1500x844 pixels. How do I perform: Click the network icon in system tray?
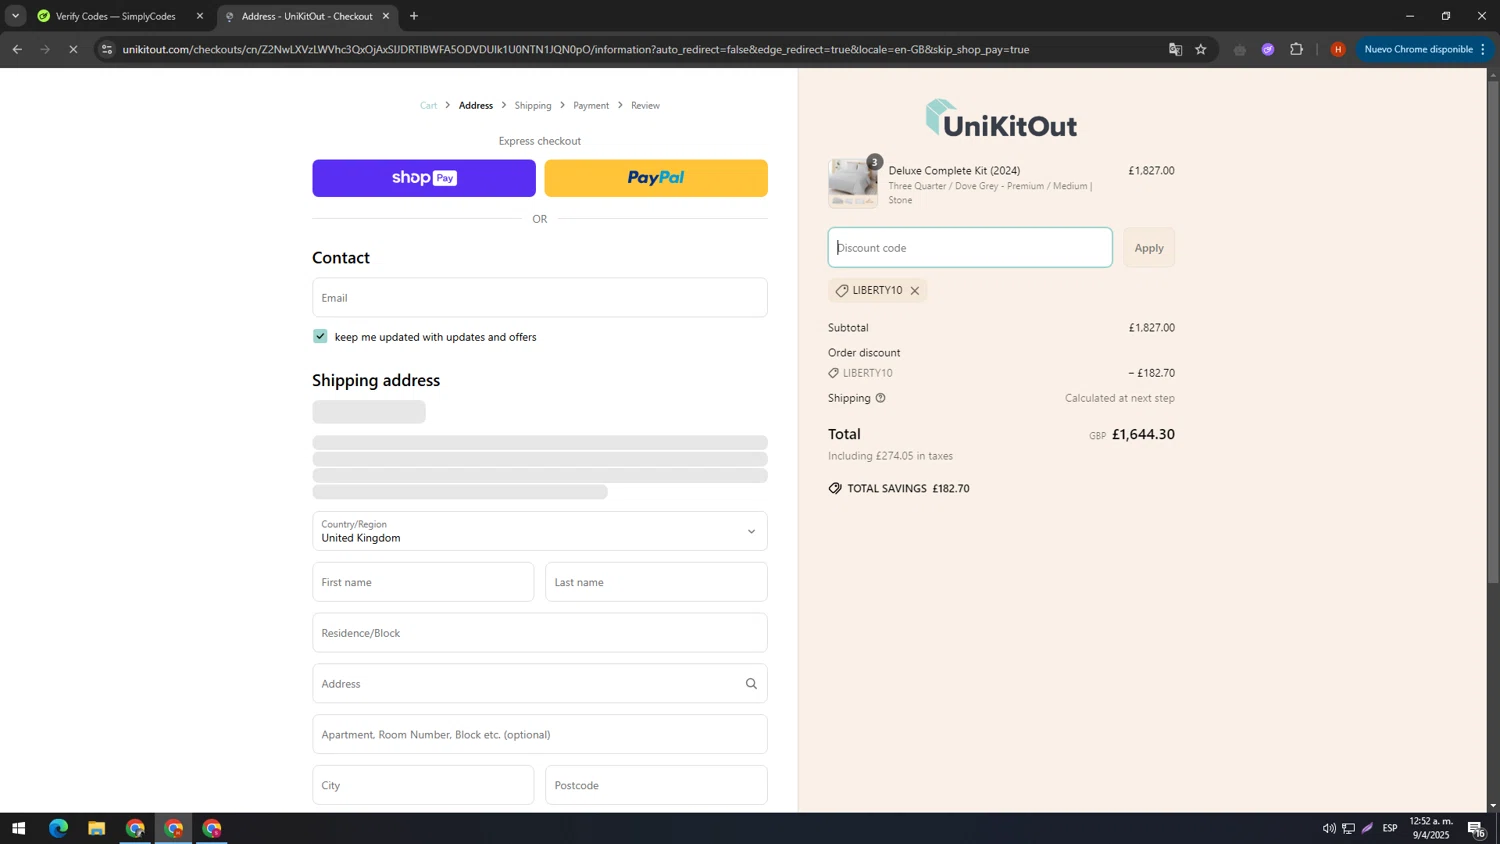coord(1348,828)
